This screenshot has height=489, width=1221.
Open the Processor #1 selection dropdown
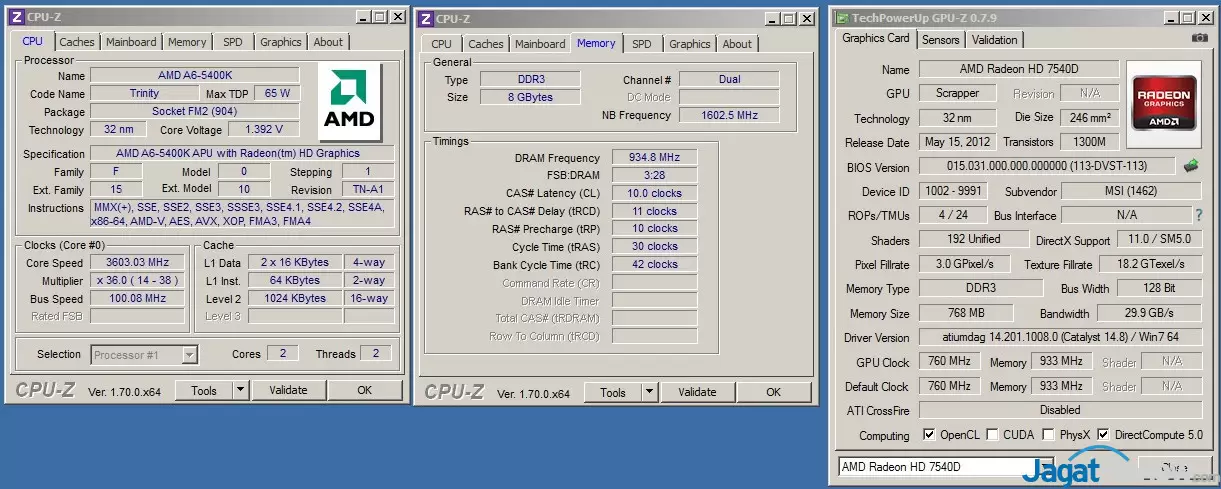tap(189, 354)
